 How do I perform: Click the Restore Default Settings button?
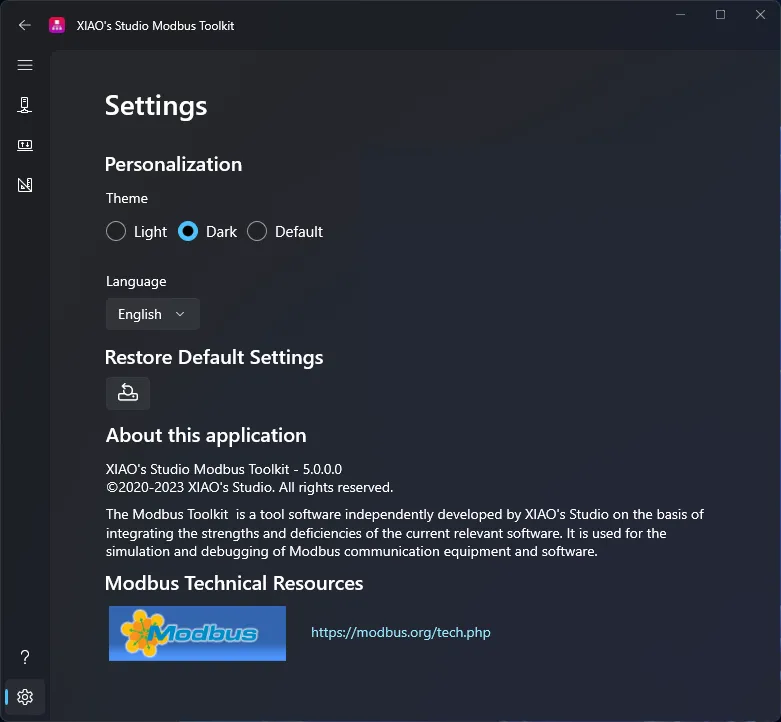tap(128, 393)
